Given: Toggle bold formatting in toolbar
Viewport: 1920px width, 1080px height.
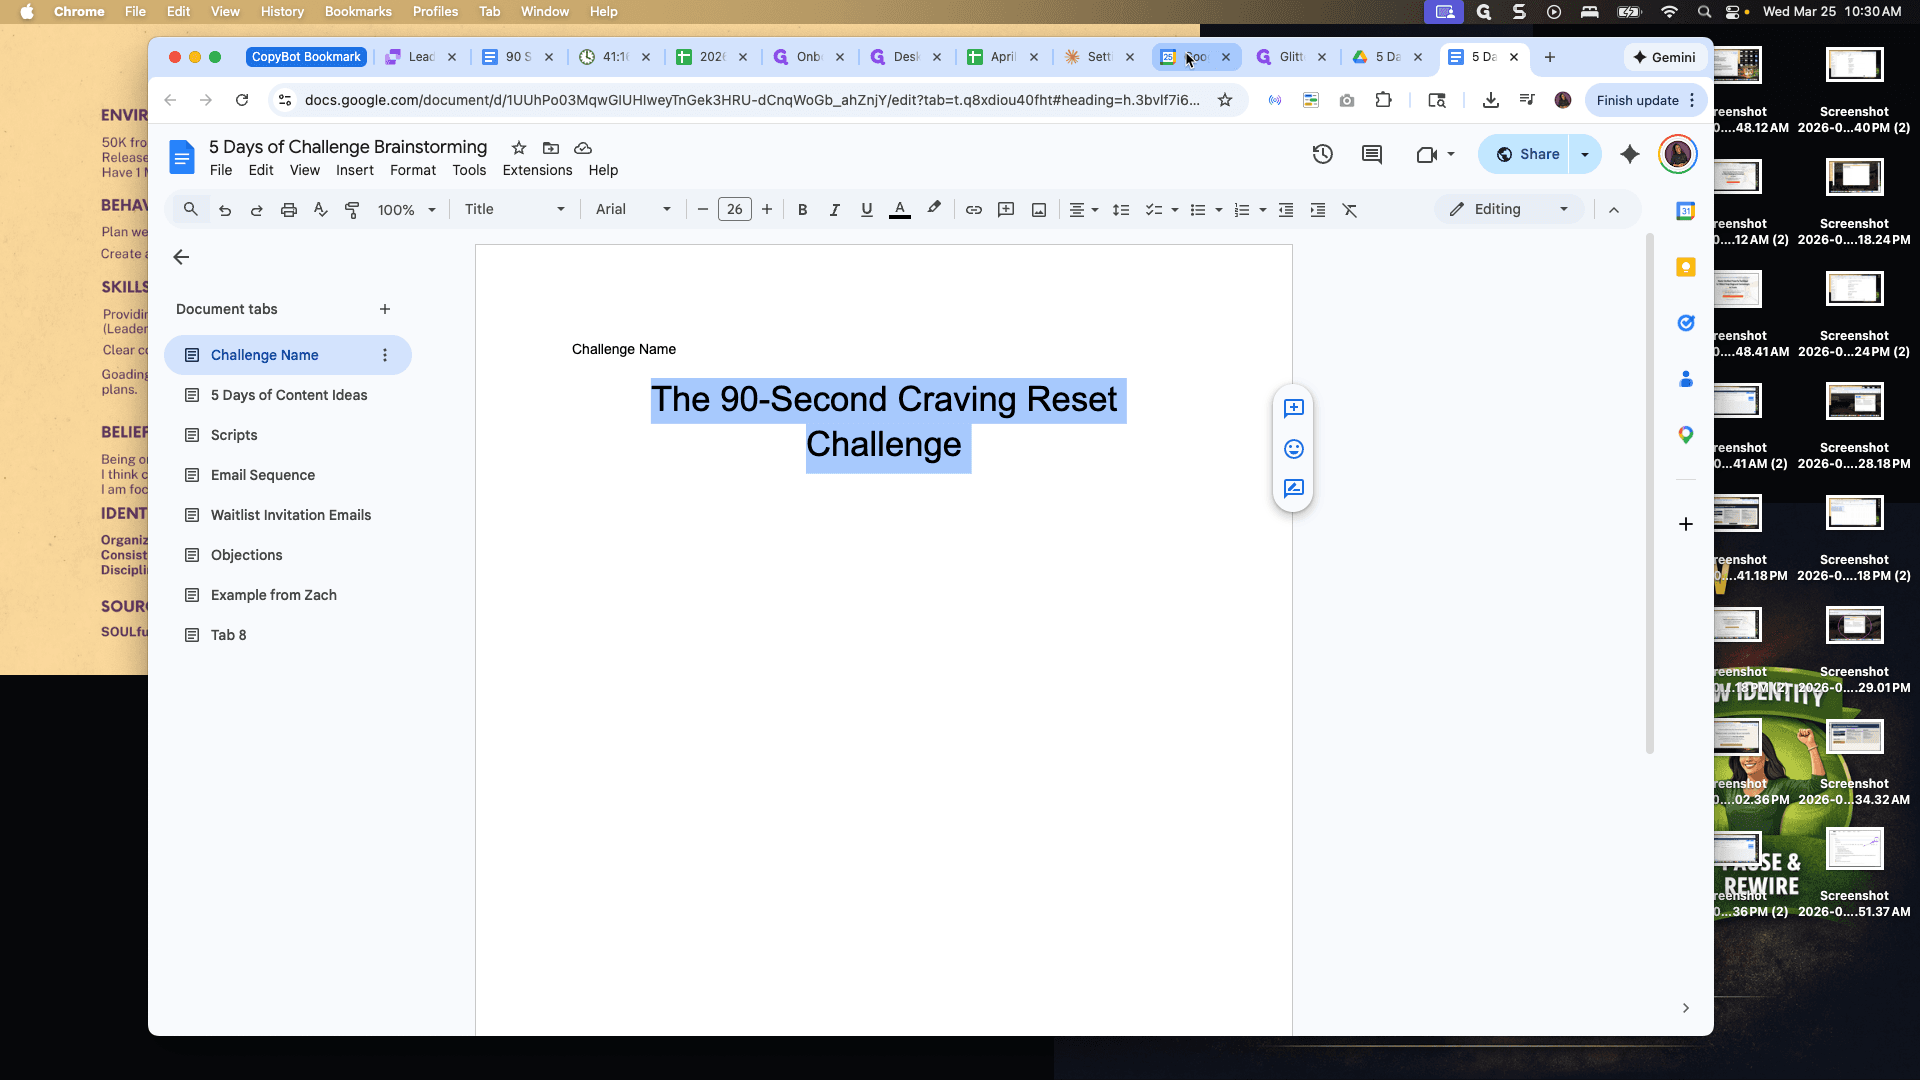Looking at the screenshot, I should pyautogui.click(x=802, y=210).
